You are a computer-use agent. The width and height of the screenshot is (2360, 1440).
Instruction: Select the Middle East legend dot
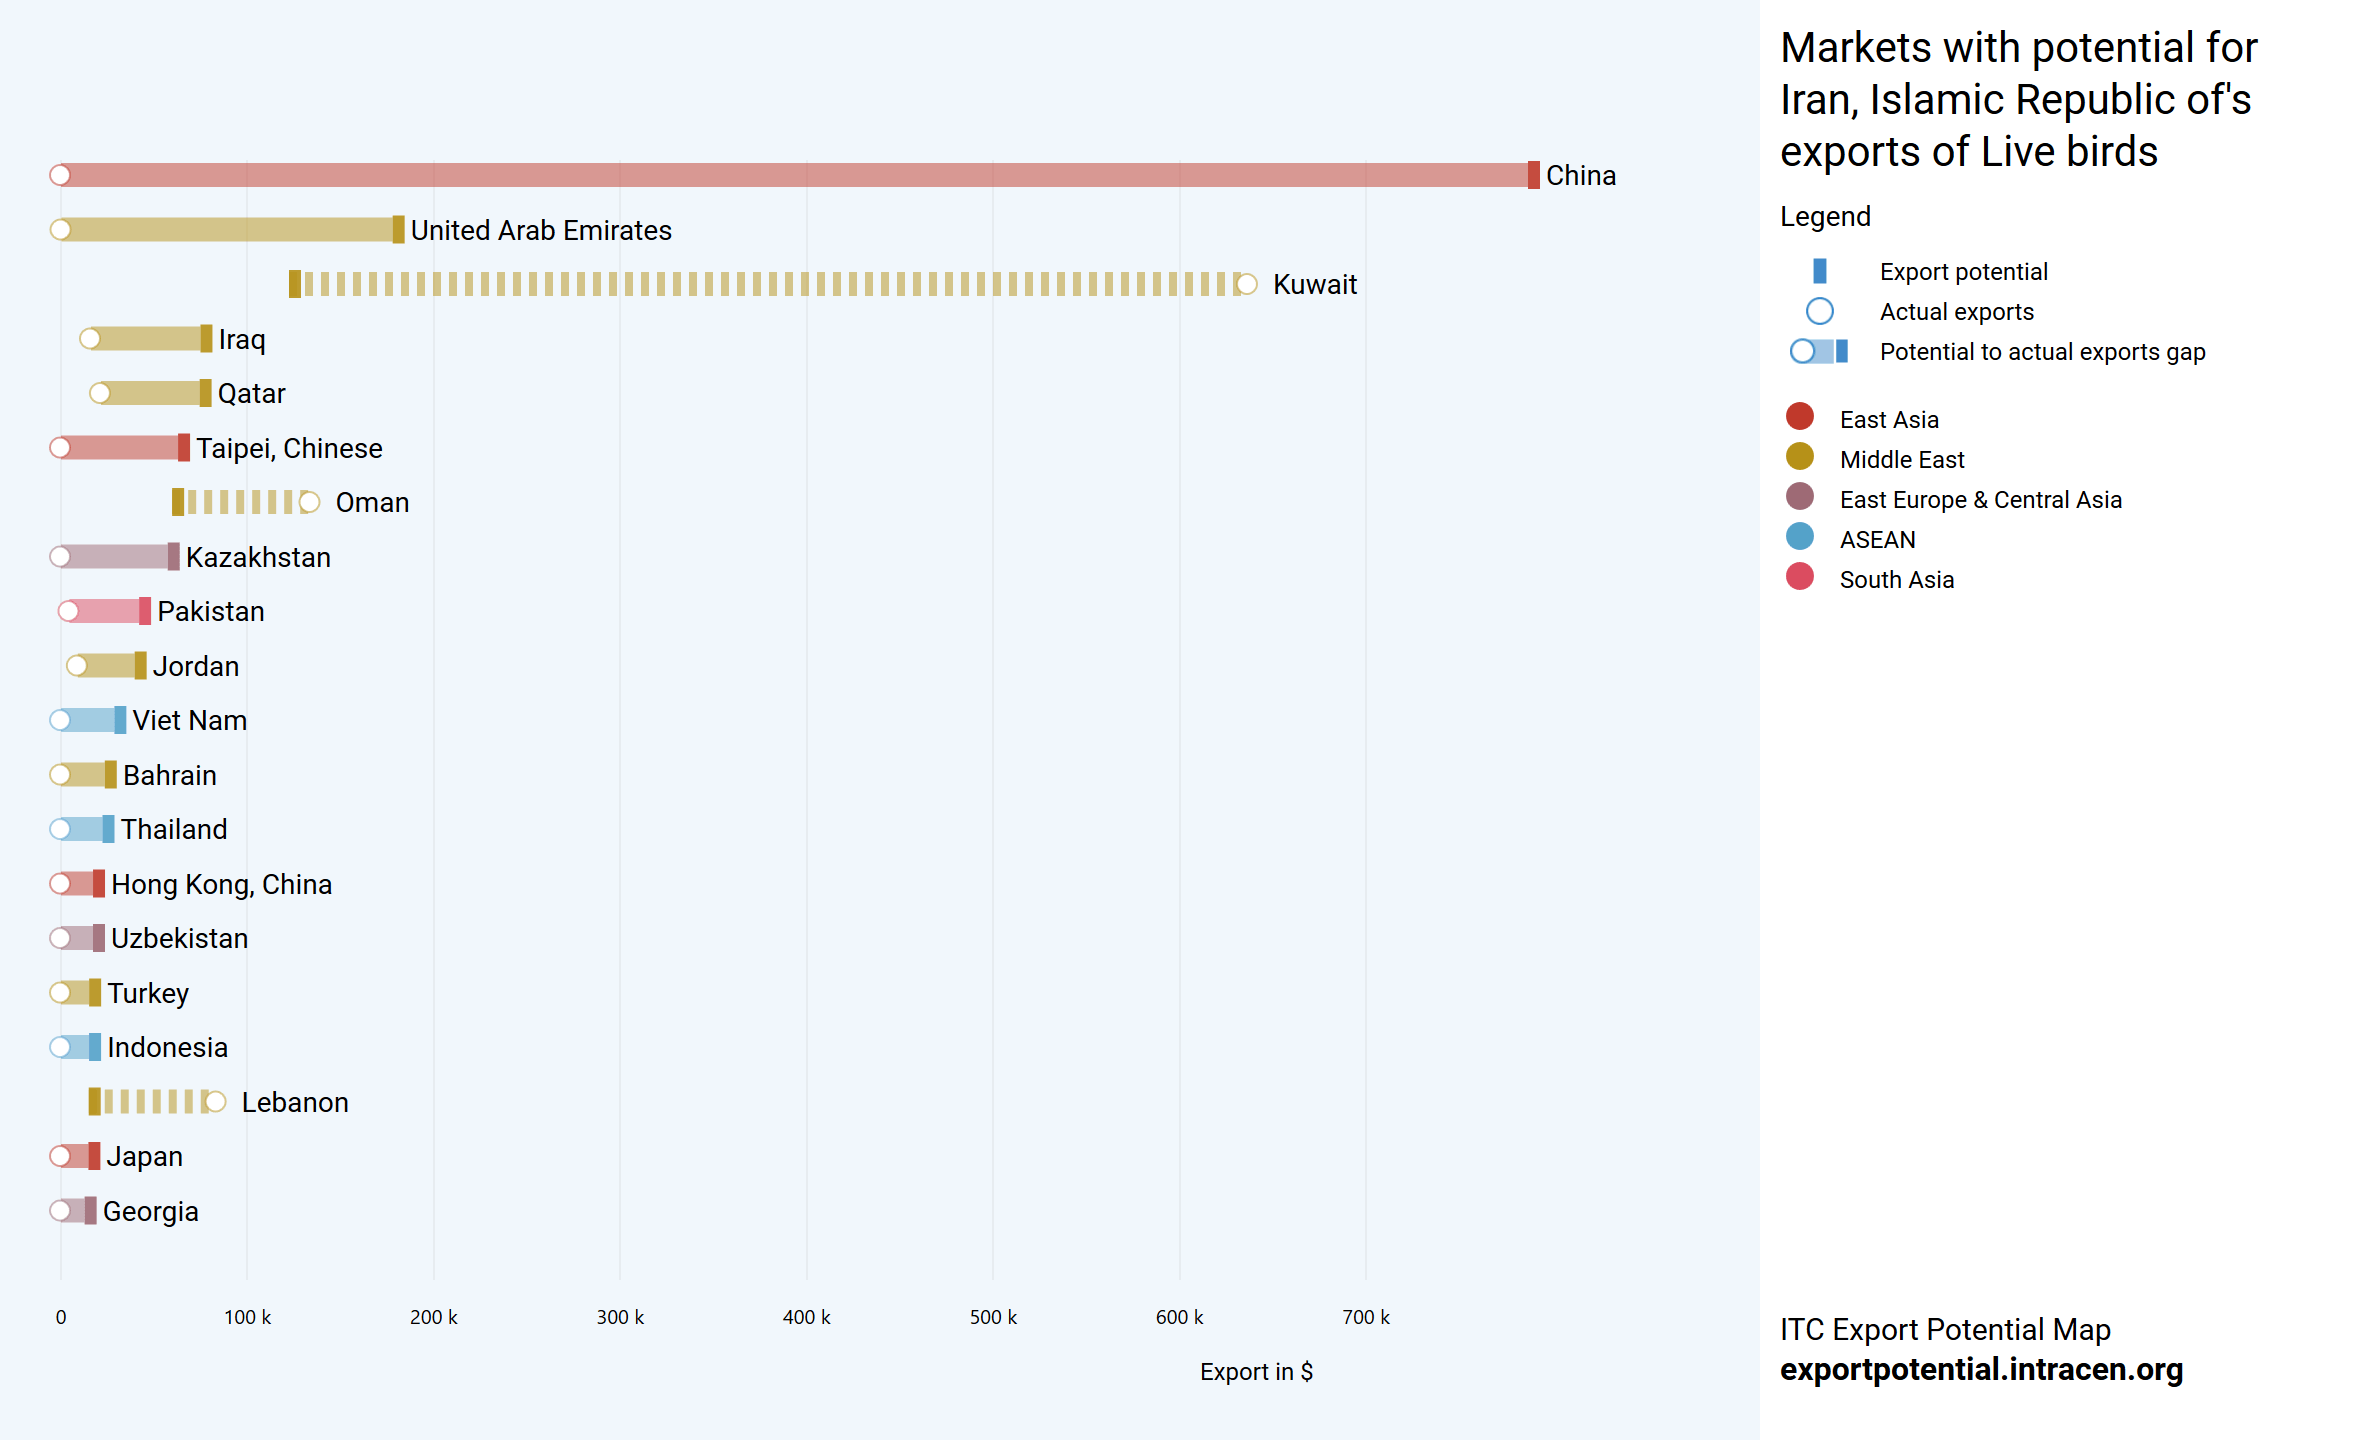point(1799,457)
